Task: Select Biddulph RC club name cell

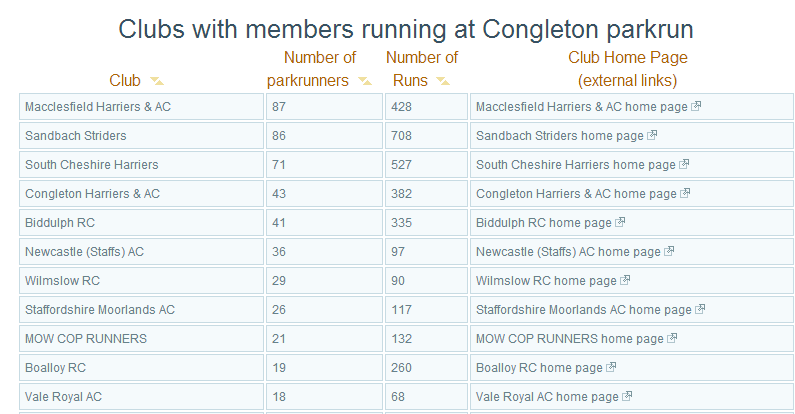Action: (141, 223)
